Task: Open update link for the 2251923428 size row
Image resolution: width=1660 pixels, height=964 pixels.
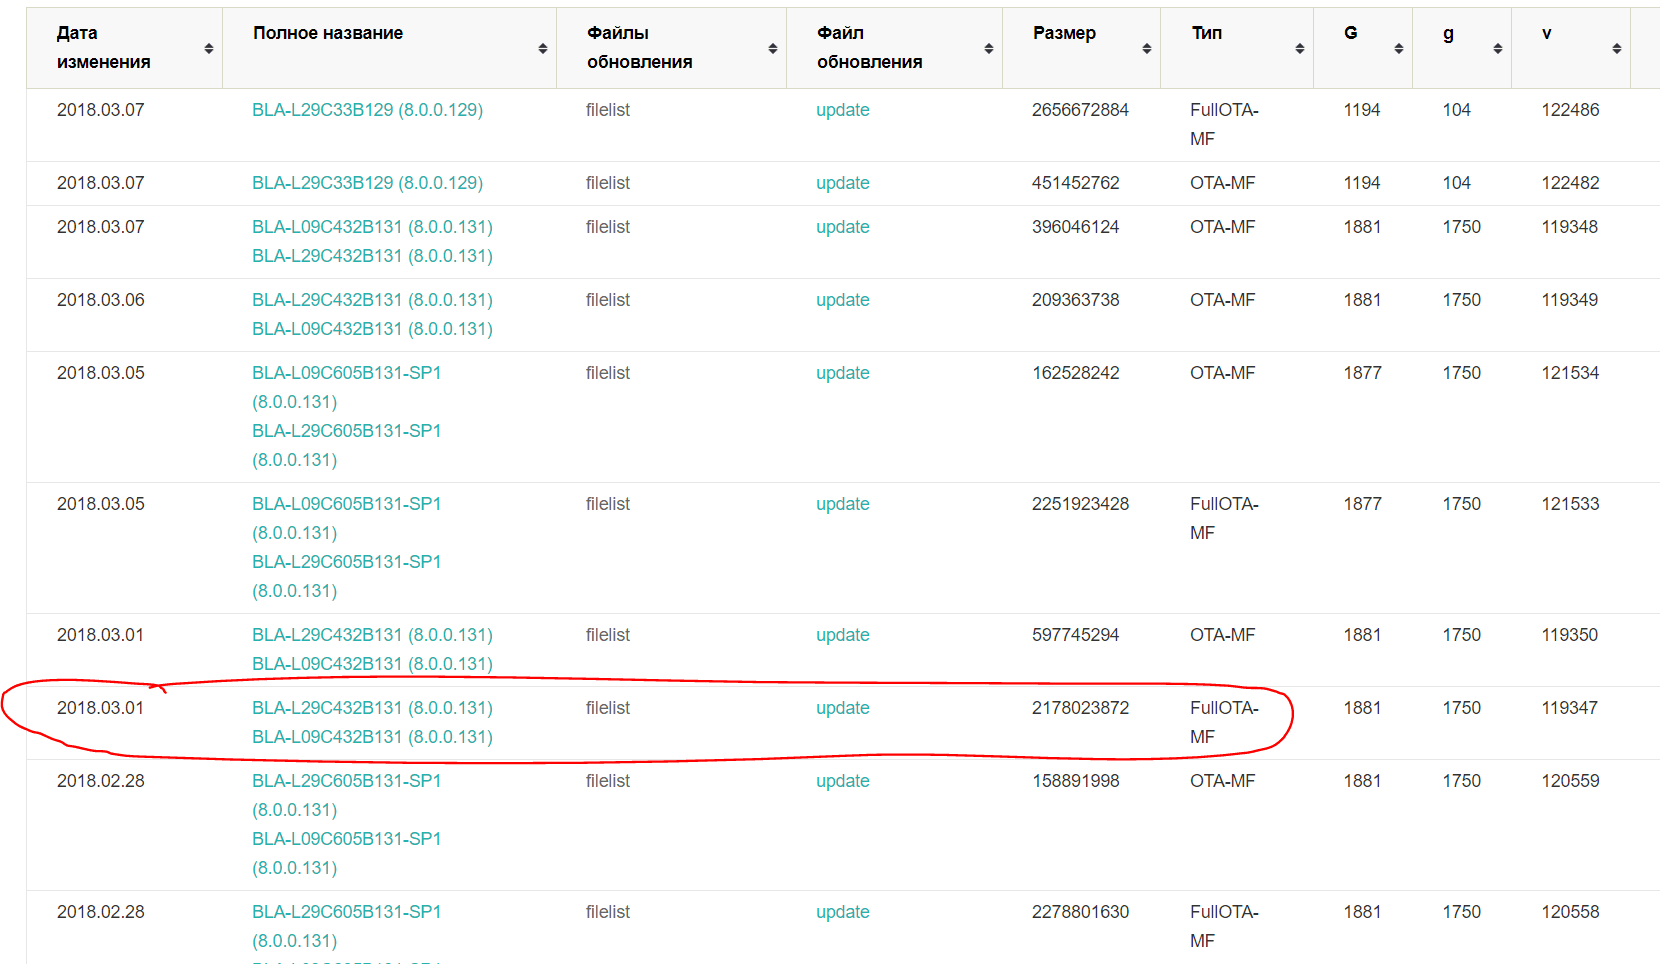Action: tap(843, 504)
